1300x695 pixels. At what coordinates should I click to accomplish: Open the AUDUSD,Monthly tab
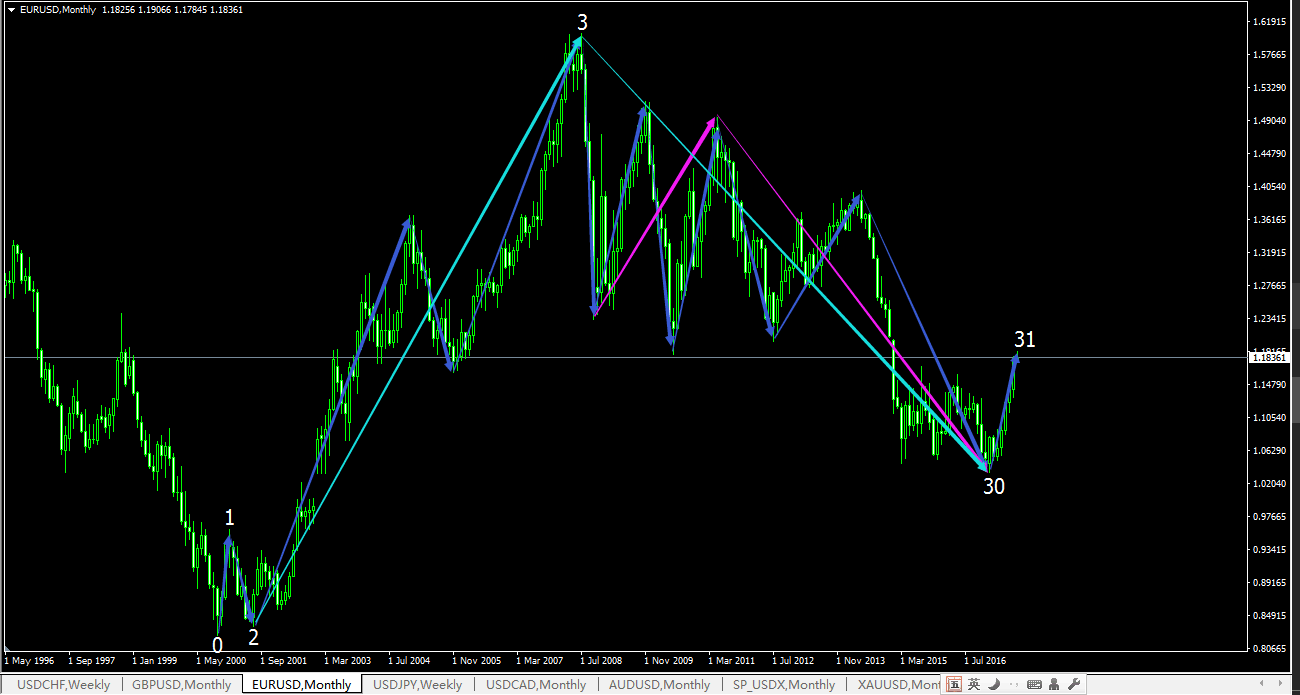tap(659, 684)
